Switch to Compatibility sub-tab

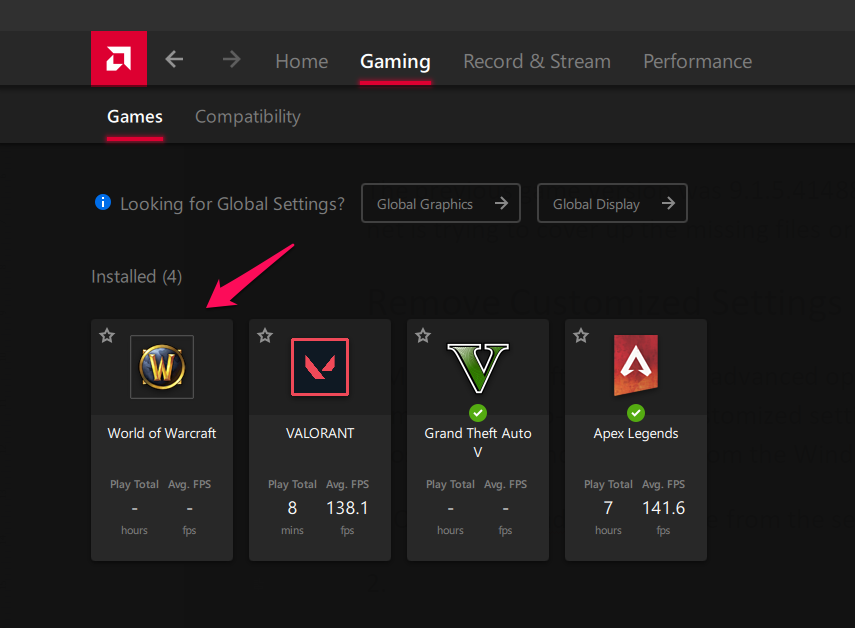pyautogui.click(x=248, y=117)
